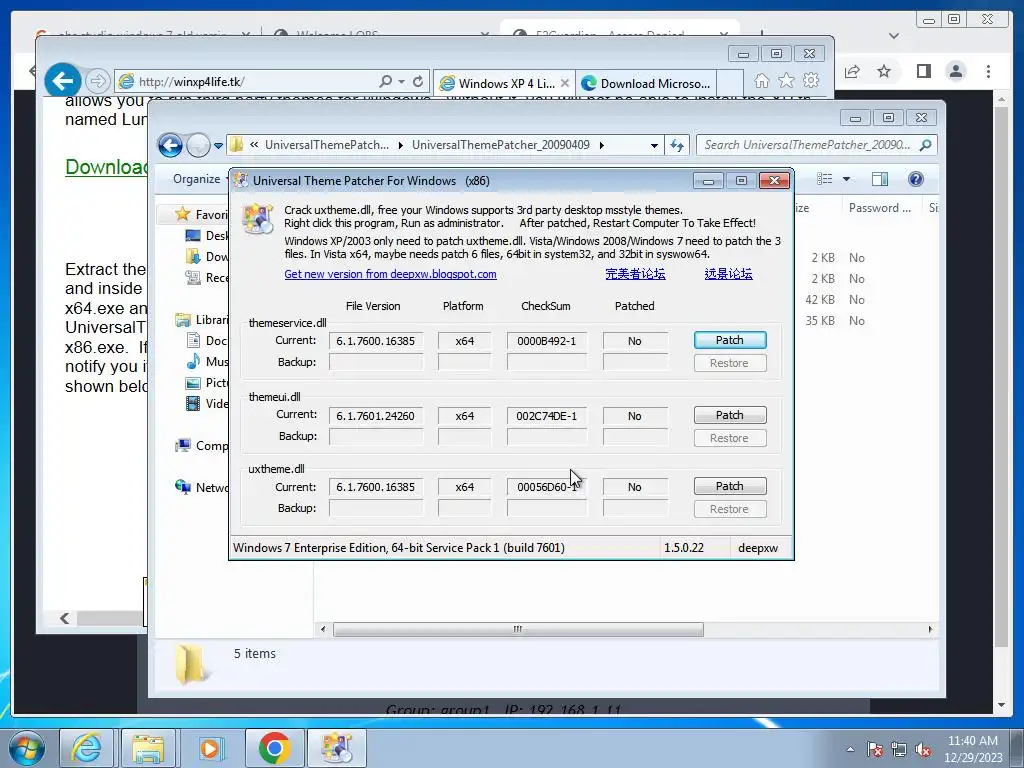Close the Windows XP 4 Life tab
Image resolution: width=1024 pixels, height=768 pixels.
point(565,84)
